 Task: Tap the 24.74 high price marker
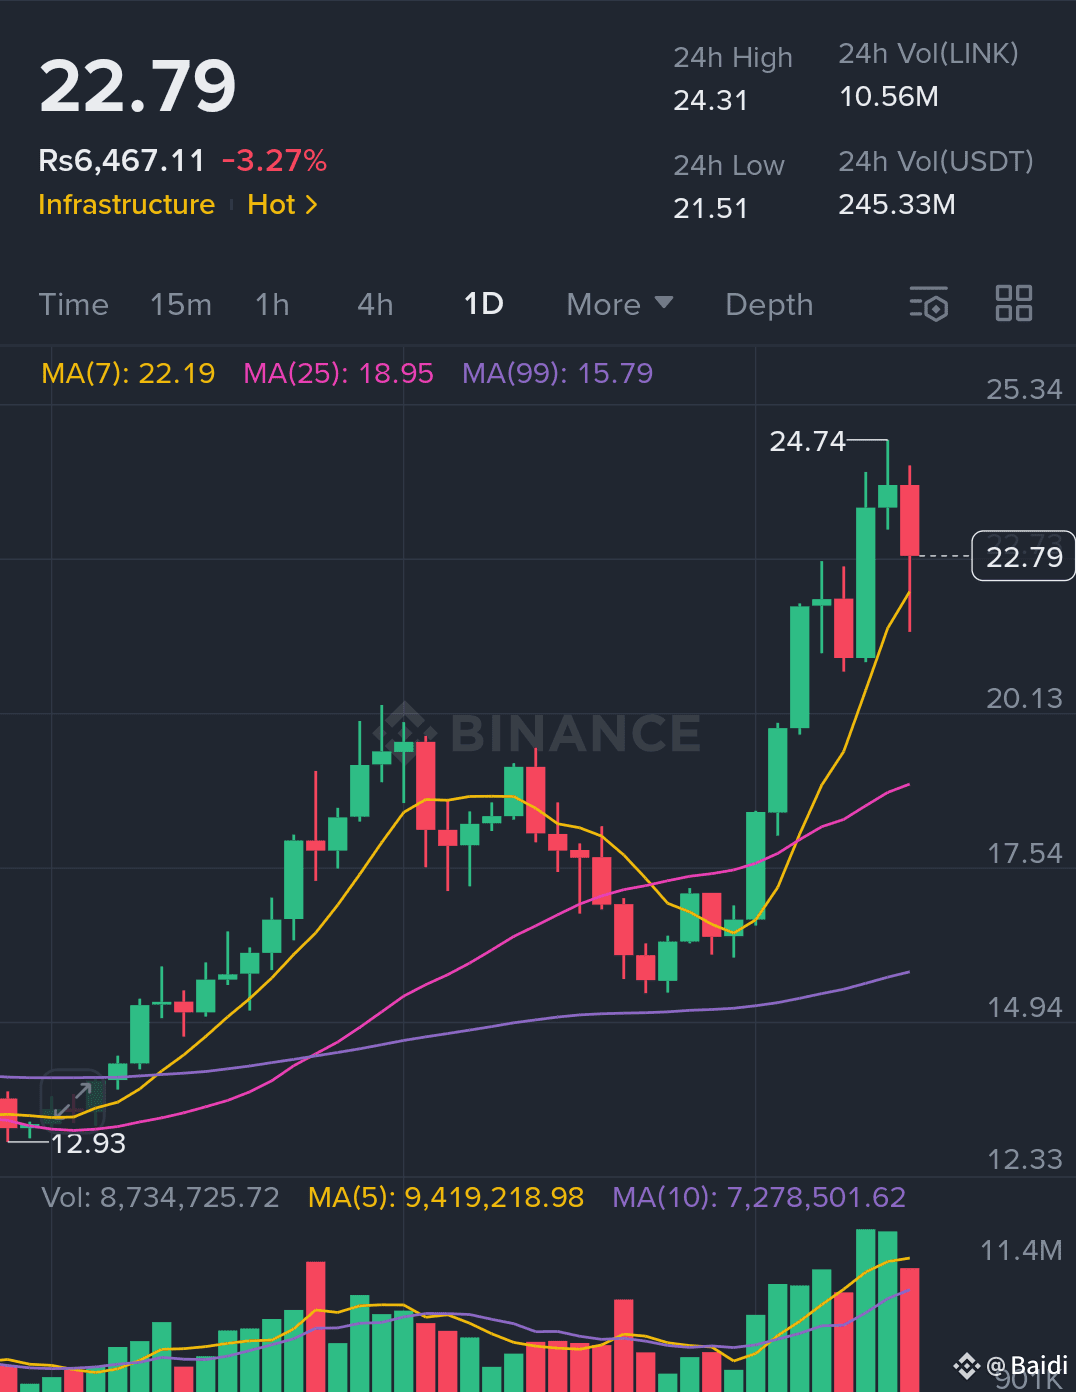pyautogui.click(x=807, y=441)
